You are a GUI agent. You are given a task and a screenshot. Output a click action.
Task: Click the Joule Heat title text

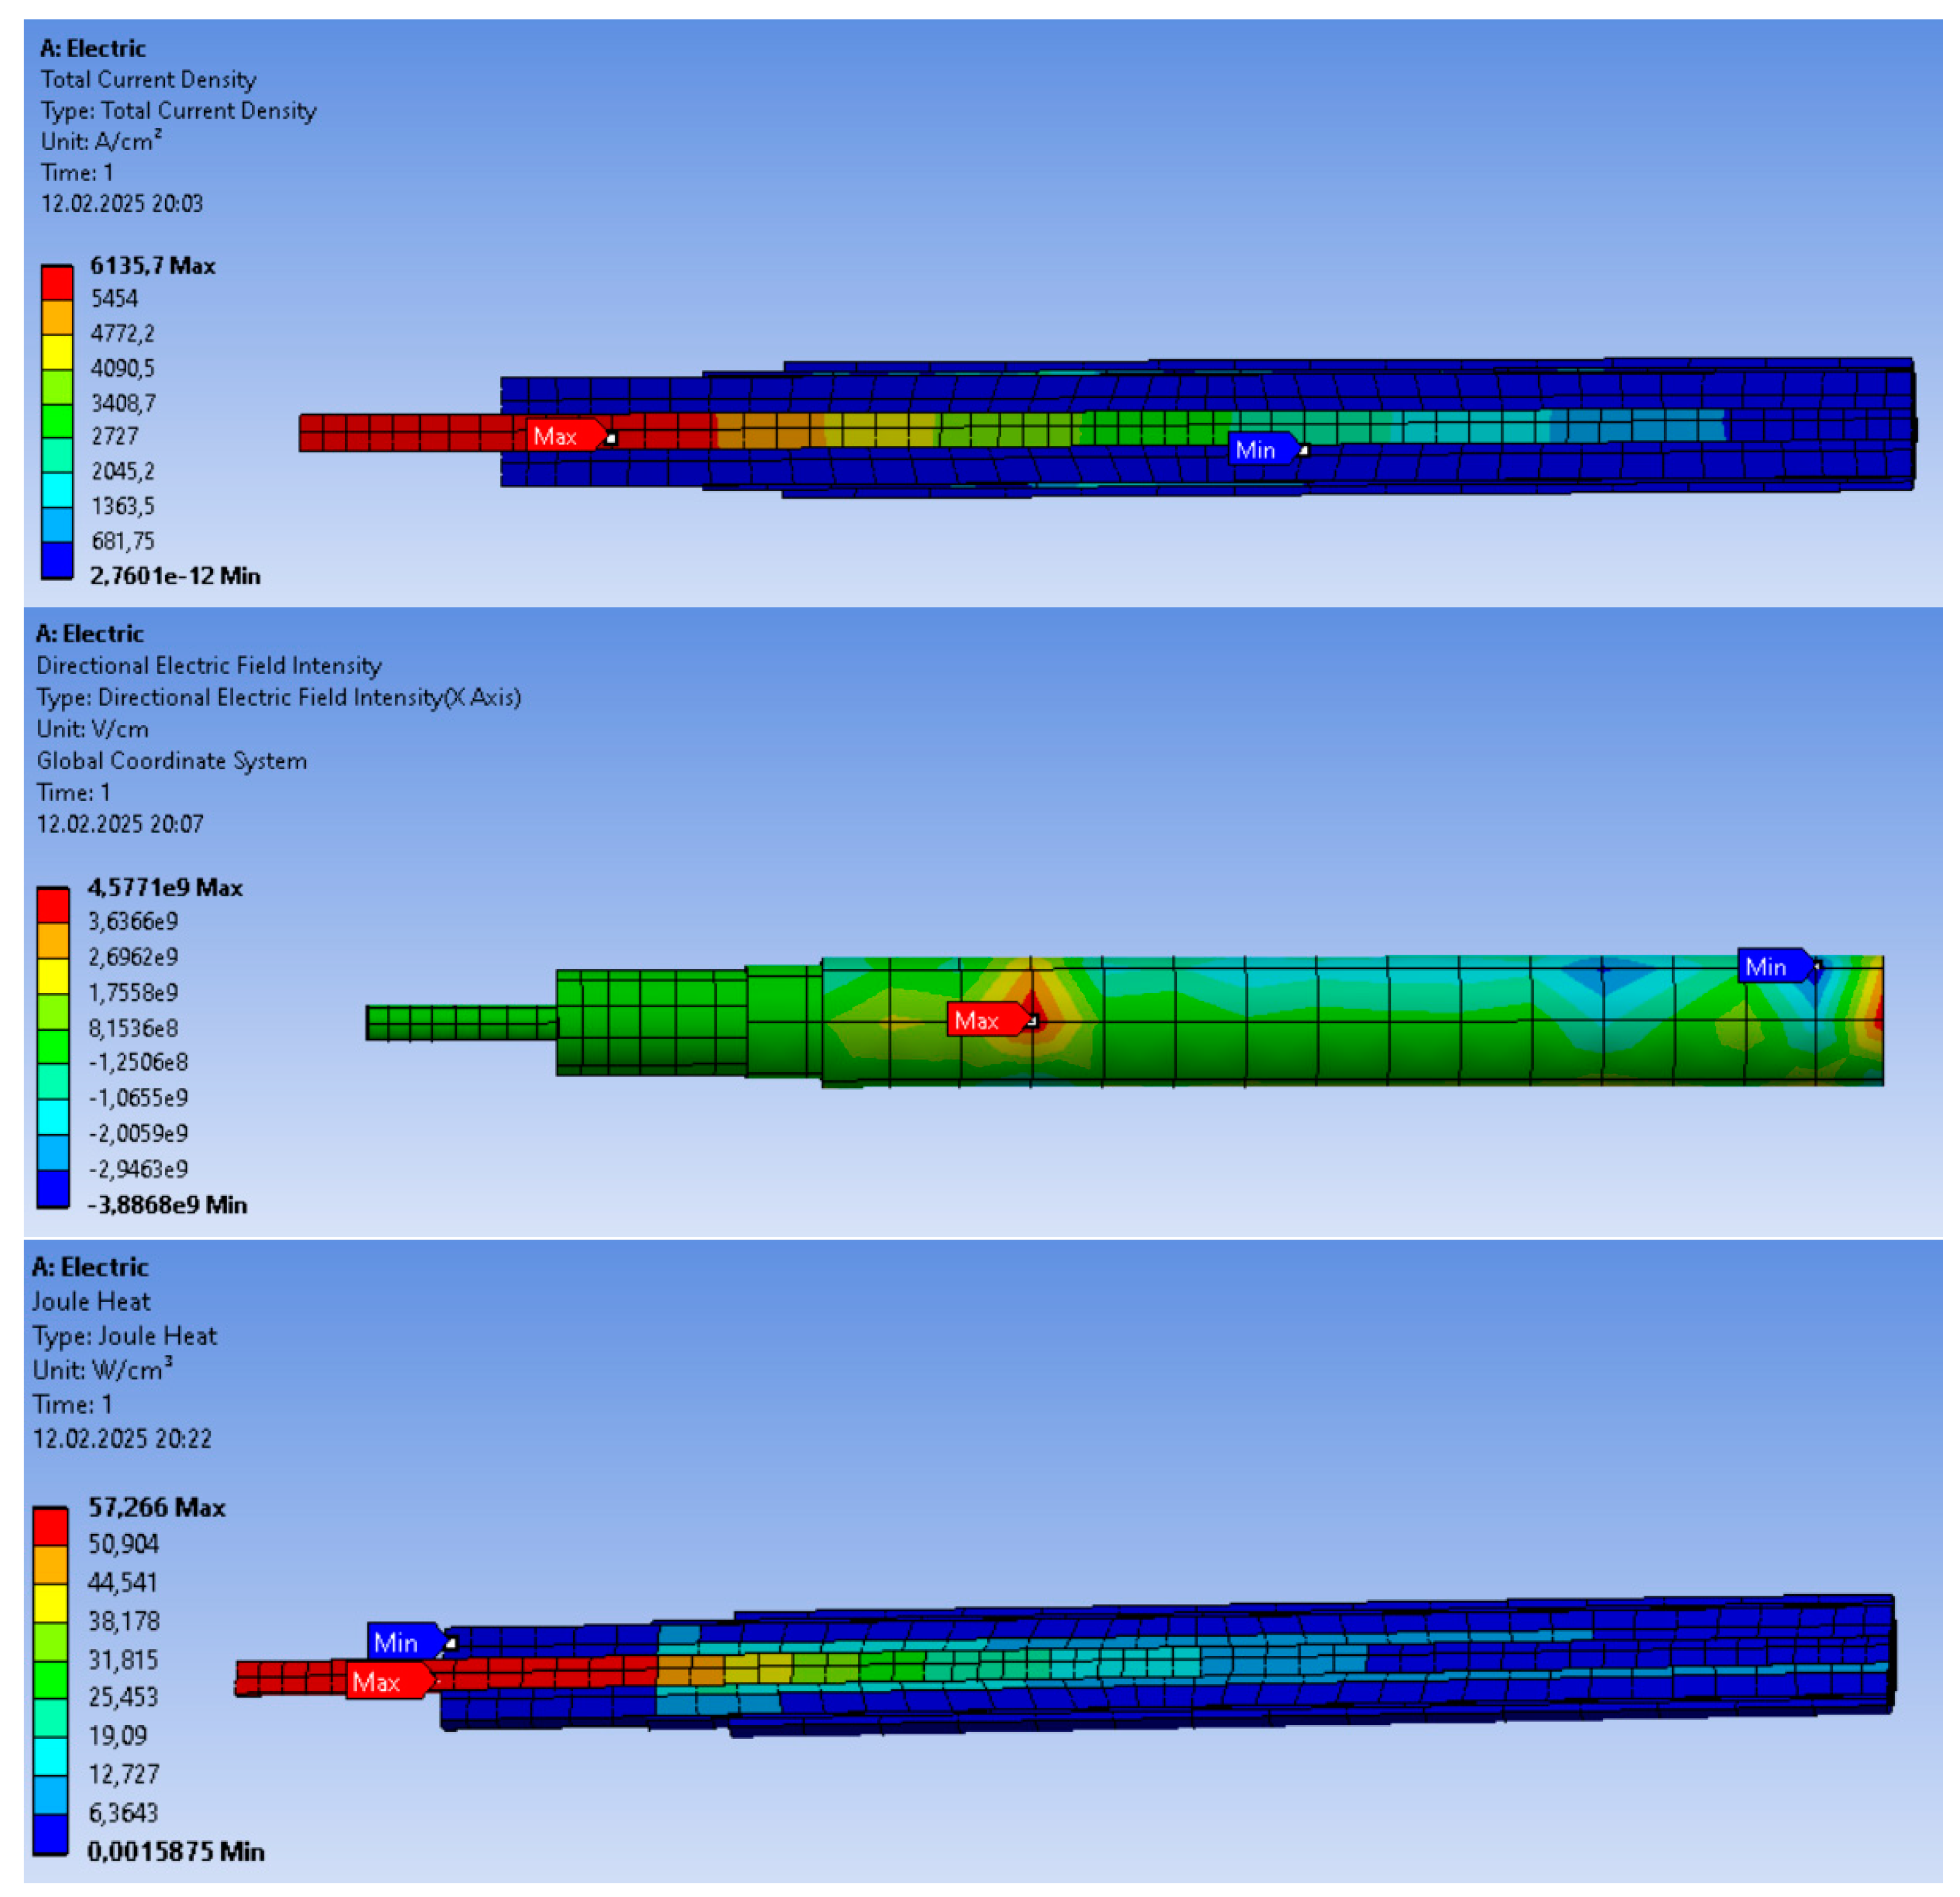91,1301
